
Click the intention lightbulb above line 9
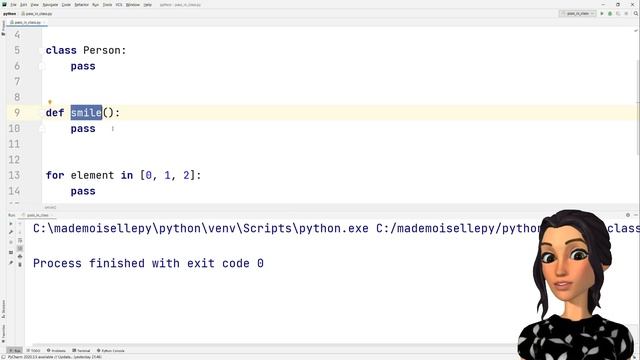50,102
